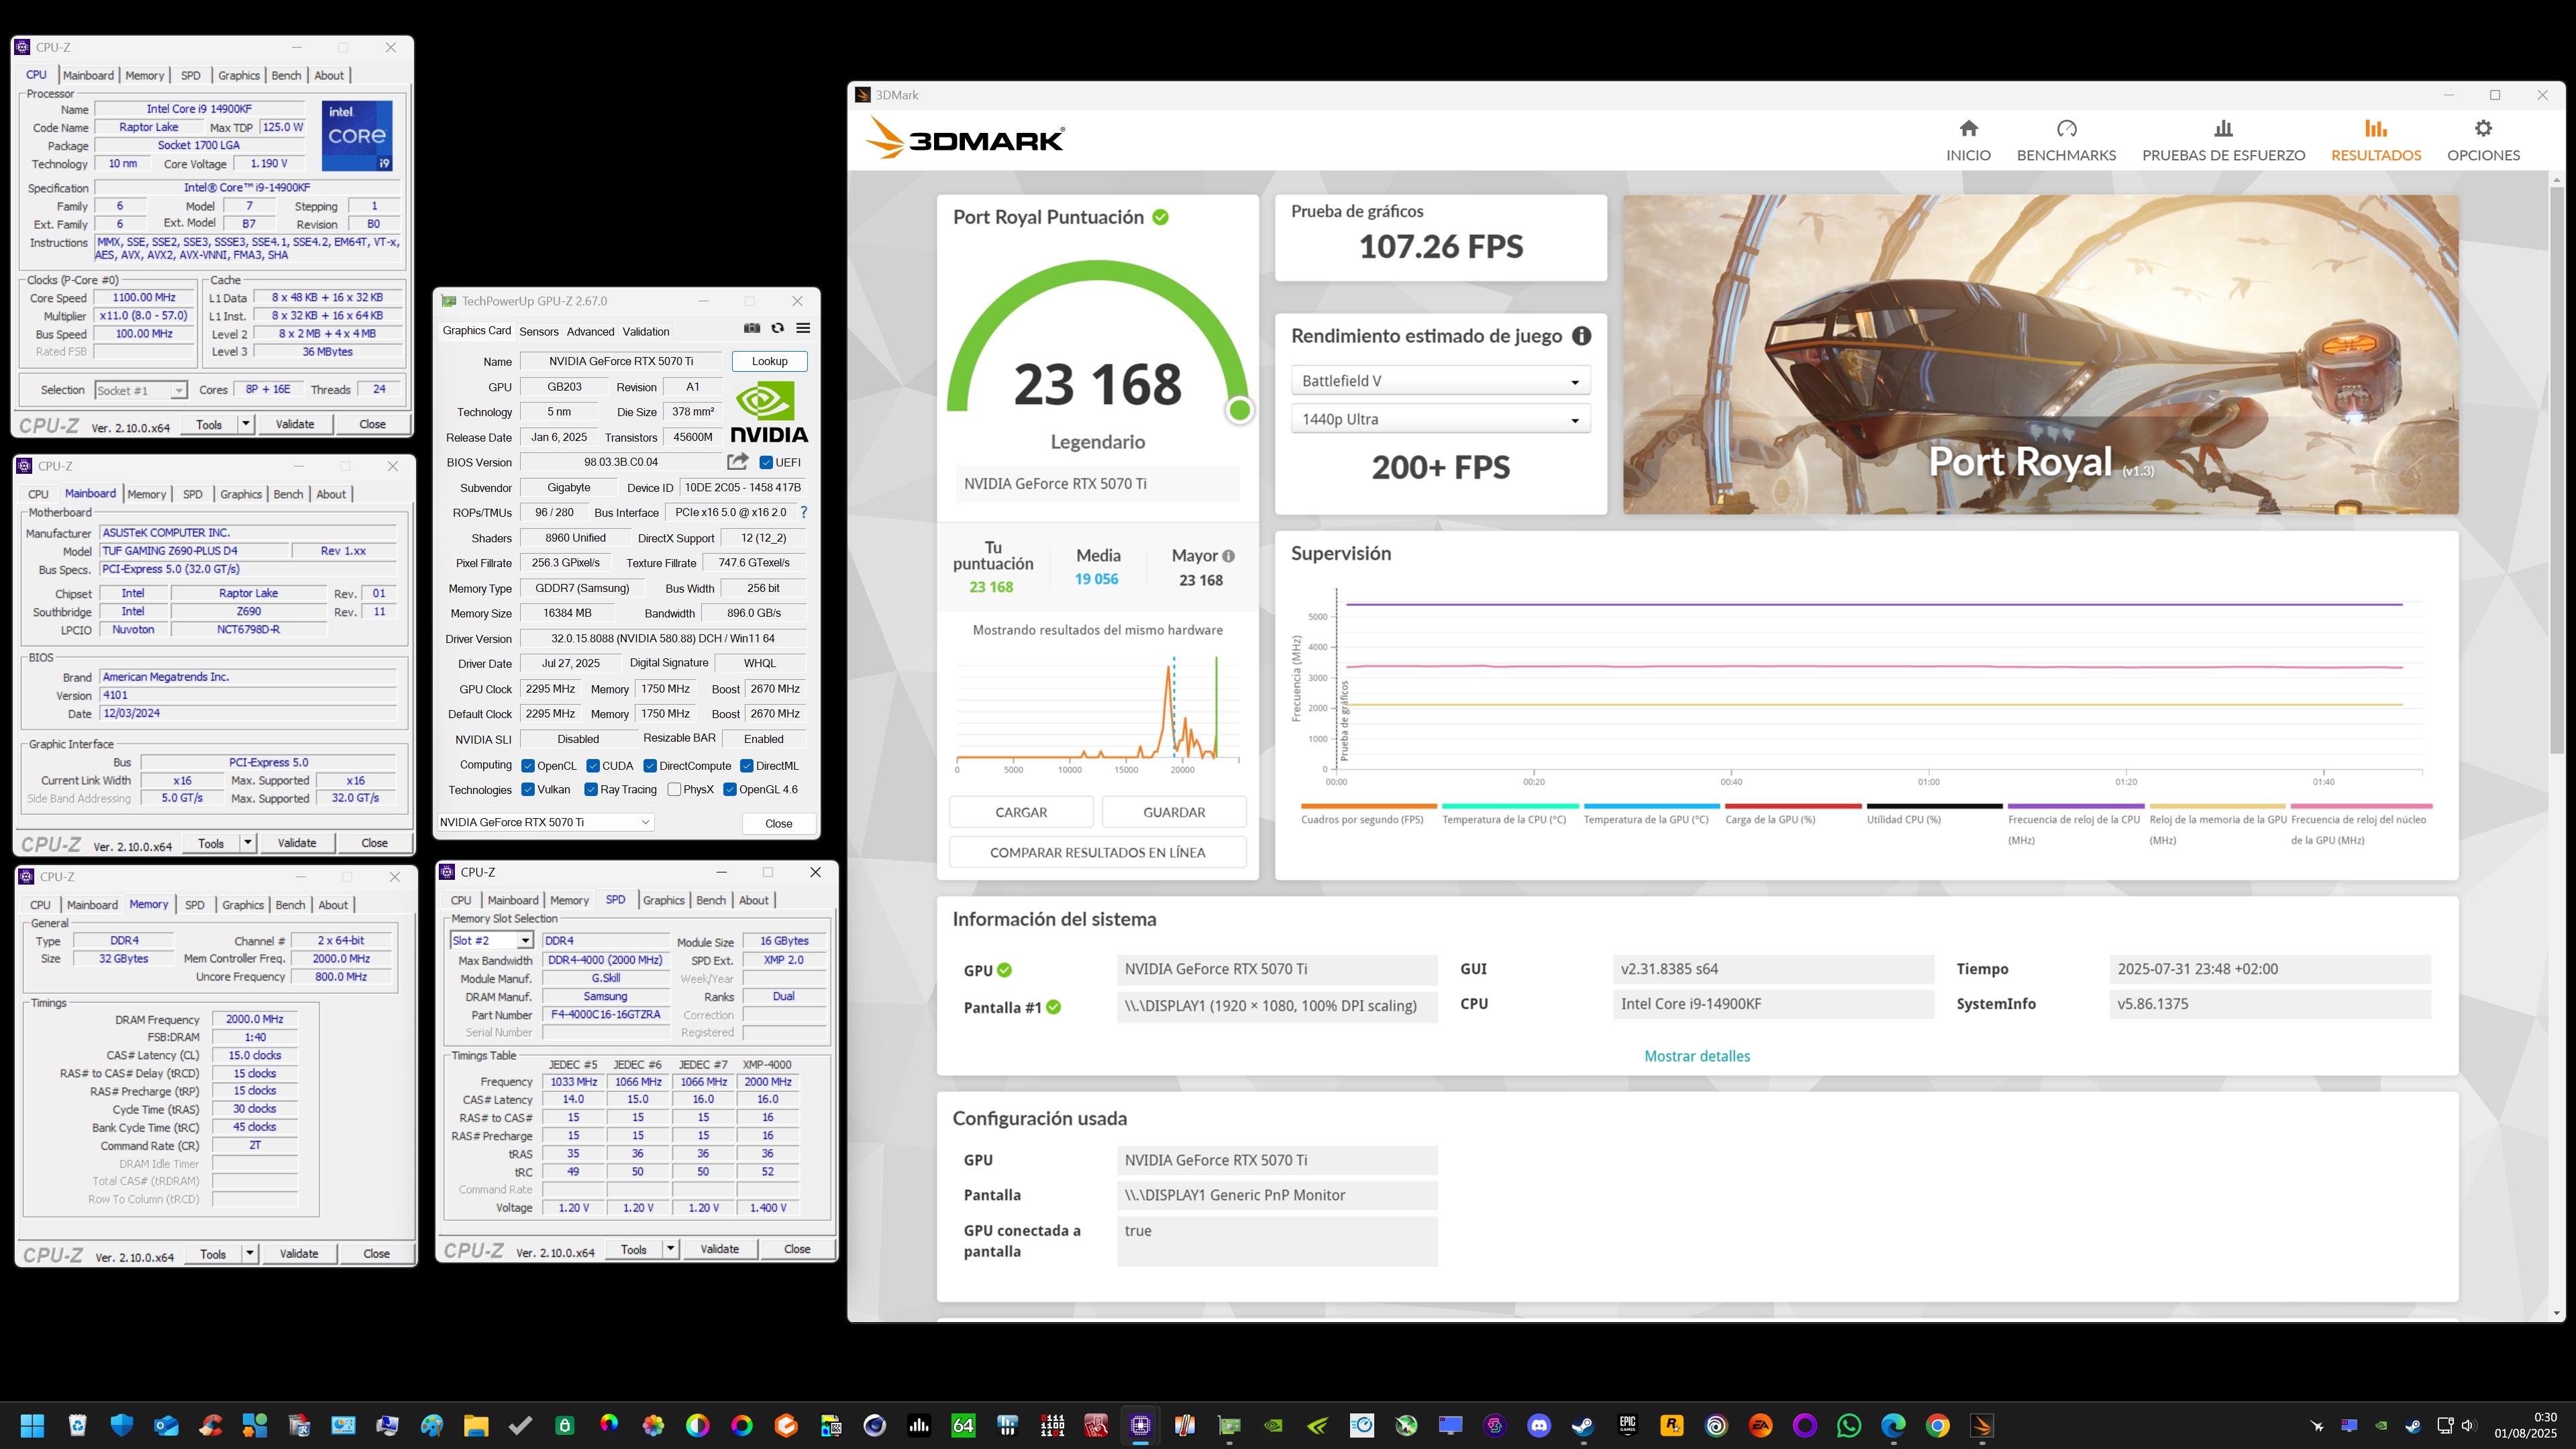
Task: Switch to Advanced tab in GPU-Z
Action: pyautogui.click(x=590, y=331)
